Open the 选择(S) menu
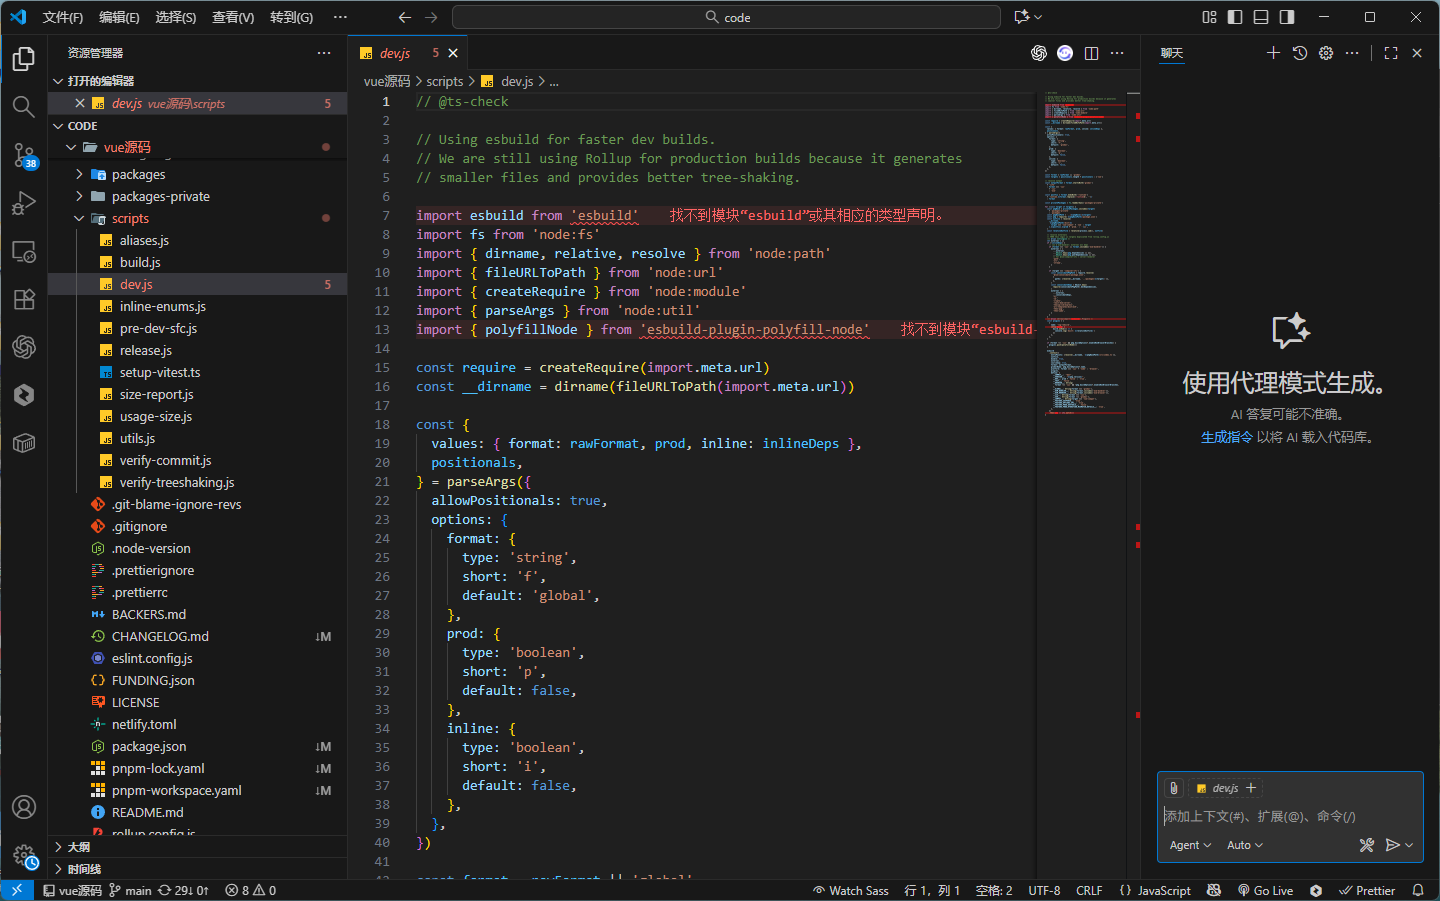The image size is (1440, 901). (176, 17)
